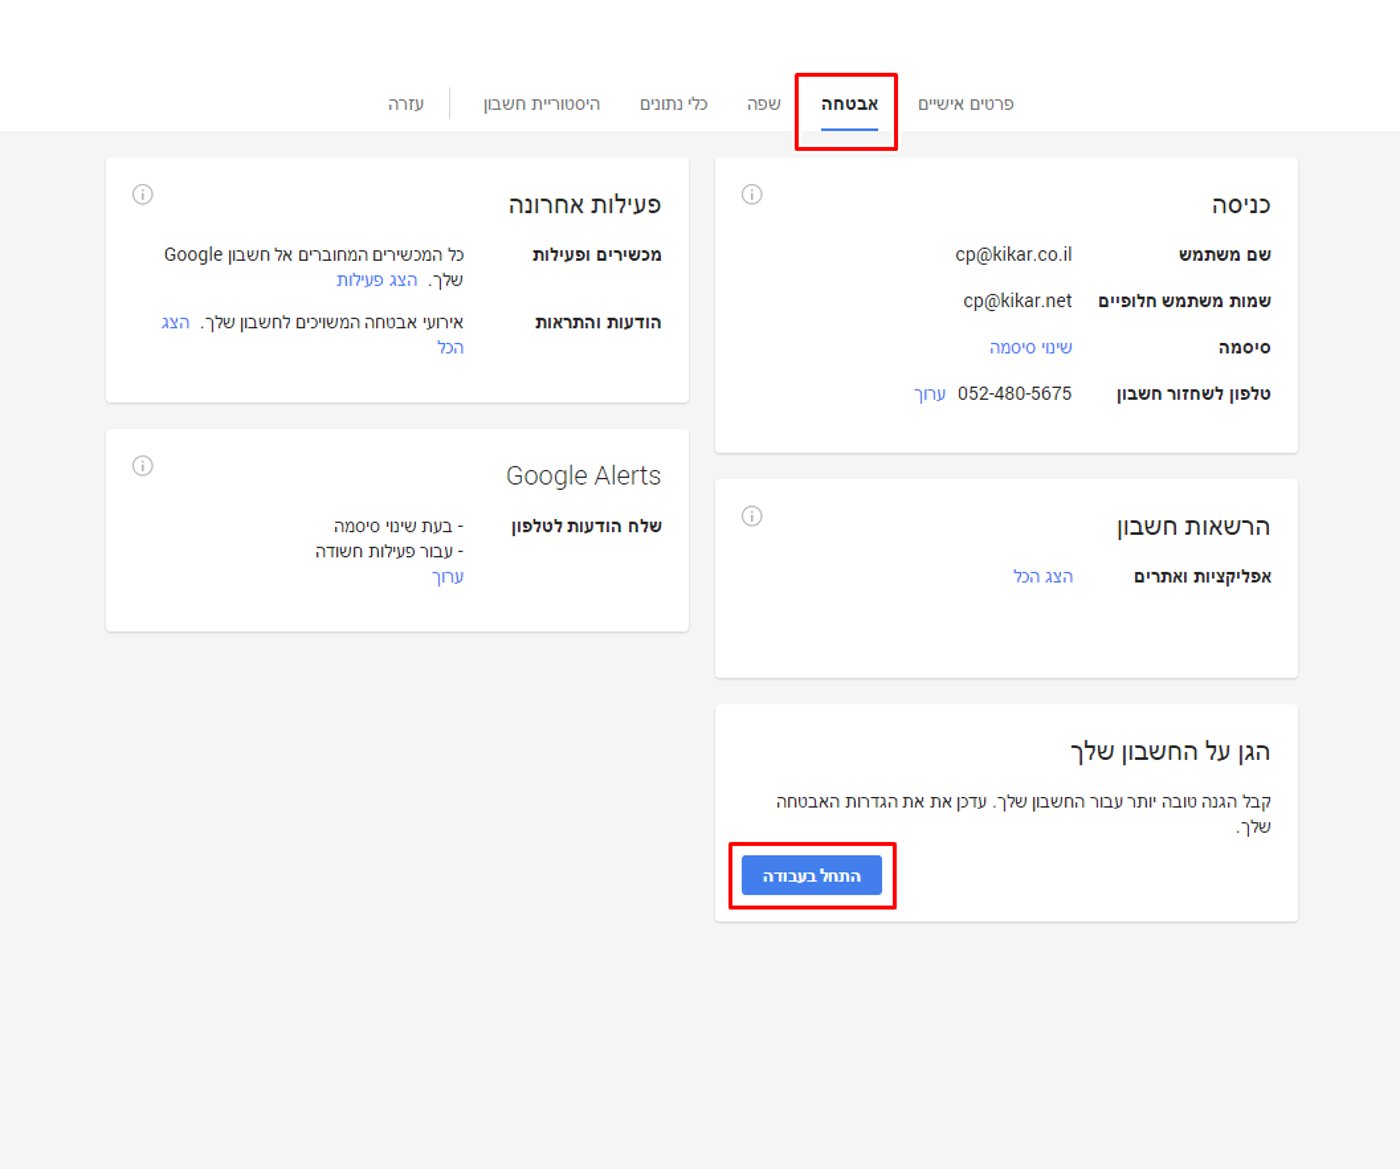The height and width of the screenshot is (1169, 1400).
Task: Click the Google Alerts heading
Action: point(584,476)
